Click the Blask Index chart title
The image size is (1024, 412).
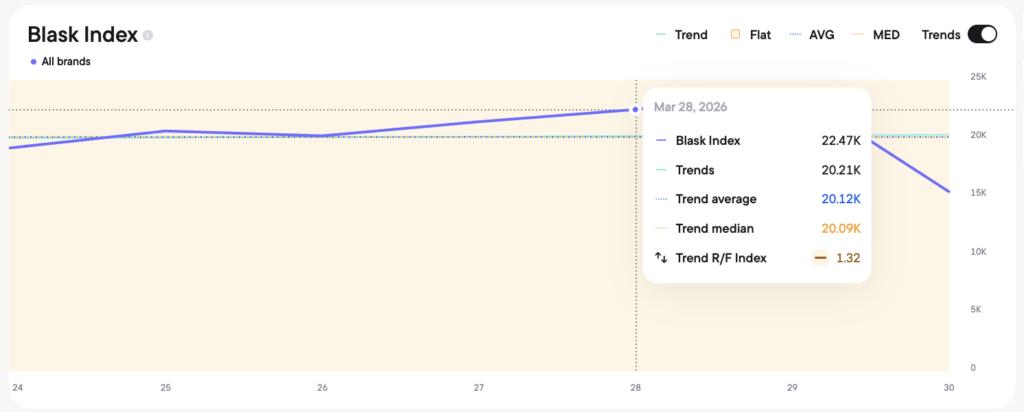pos(82,35)
